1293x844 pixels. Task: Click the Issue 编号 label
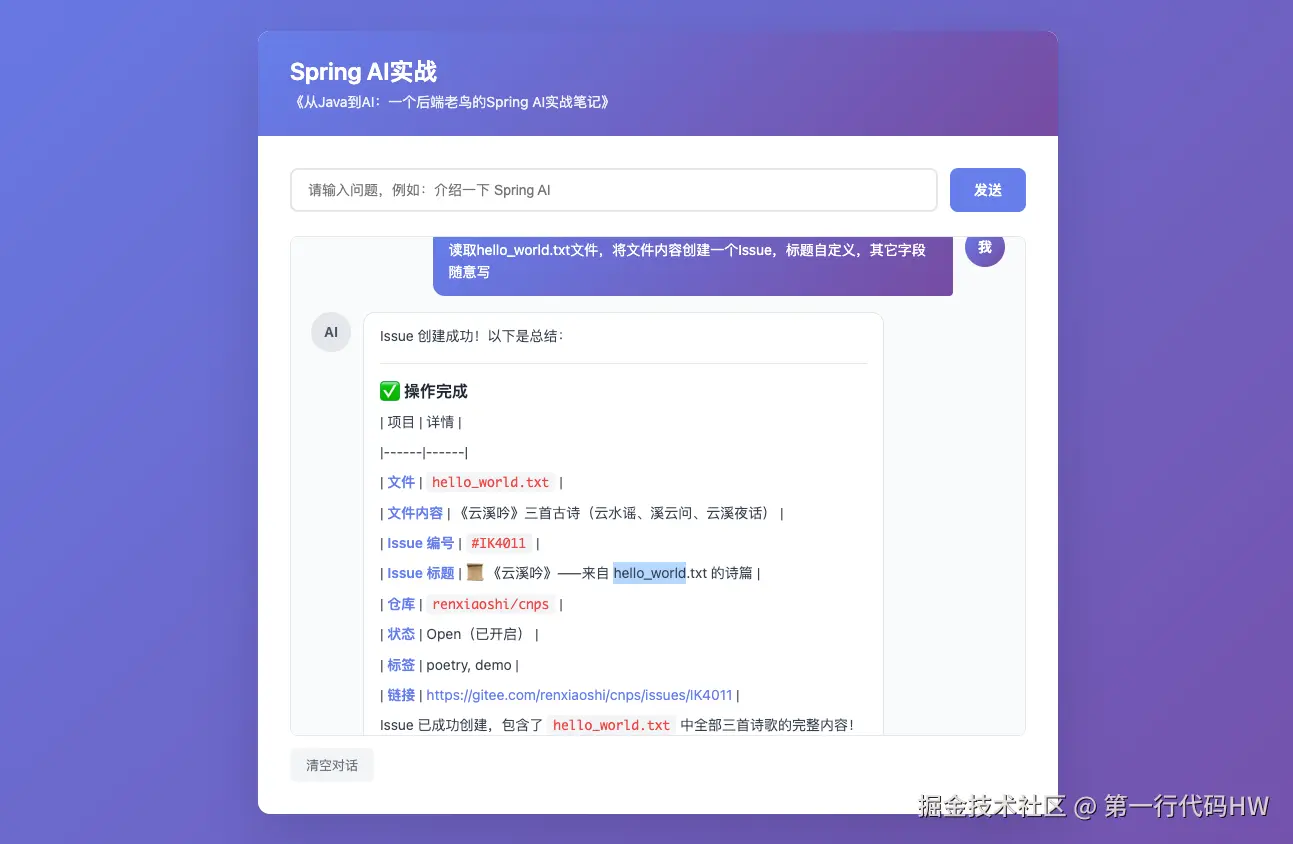pyautogui.click(x=421, y=543)
